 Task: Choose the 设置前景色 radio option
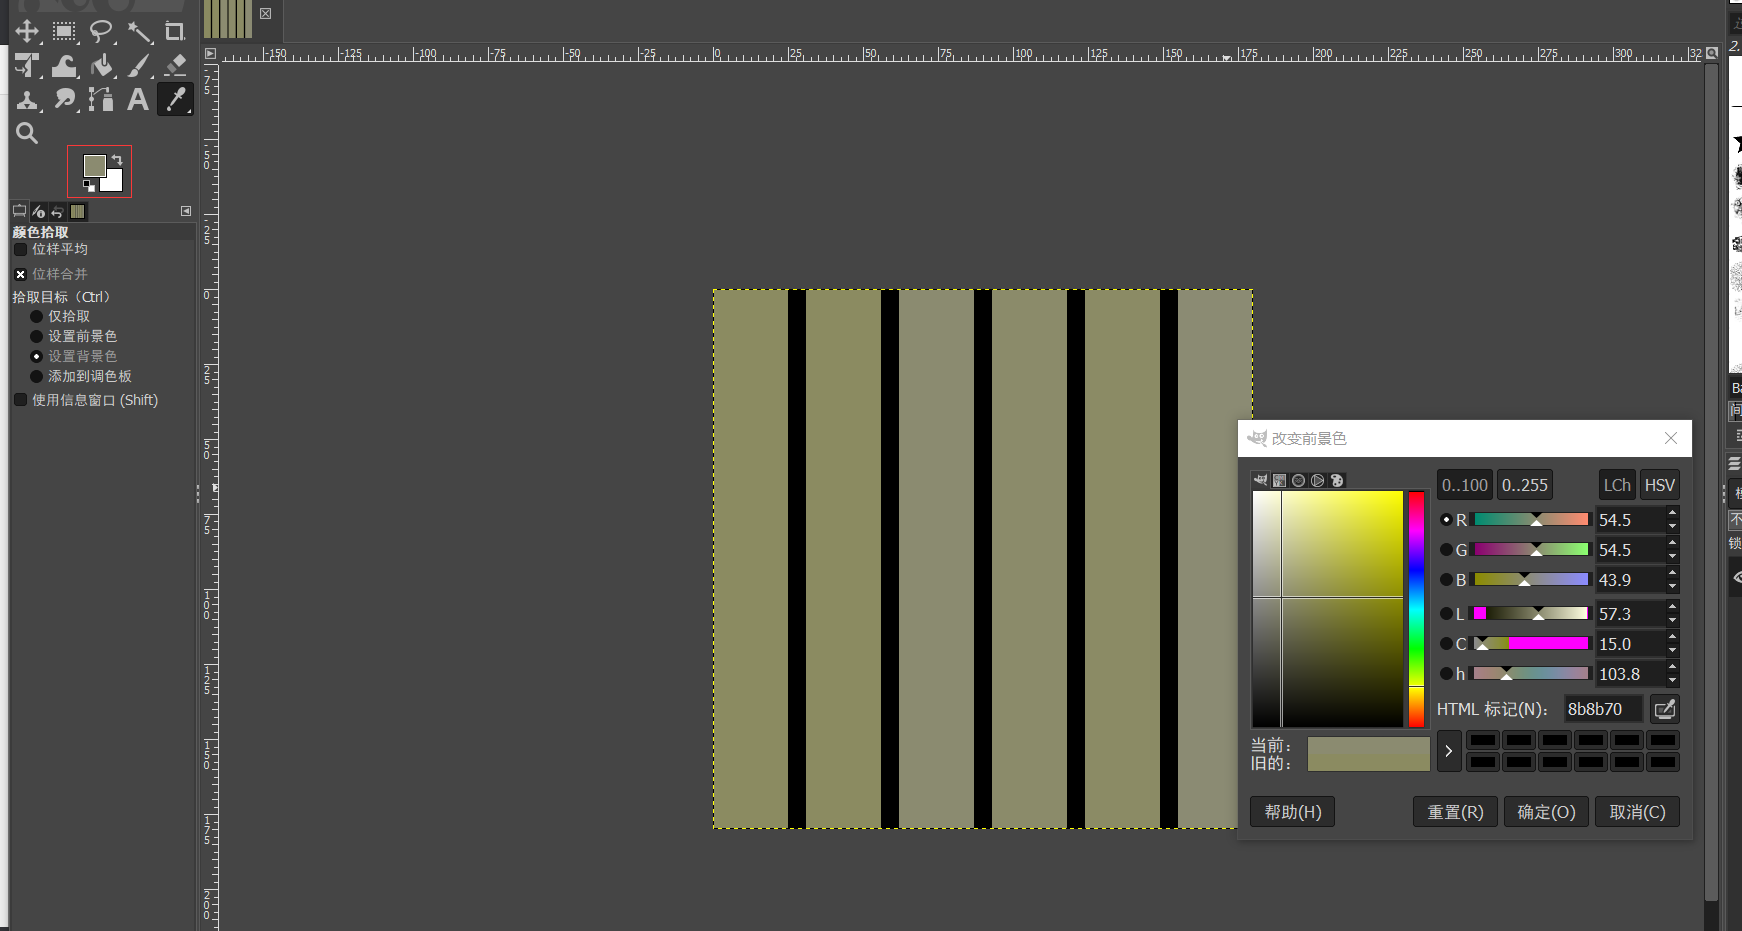click(37, 336)
